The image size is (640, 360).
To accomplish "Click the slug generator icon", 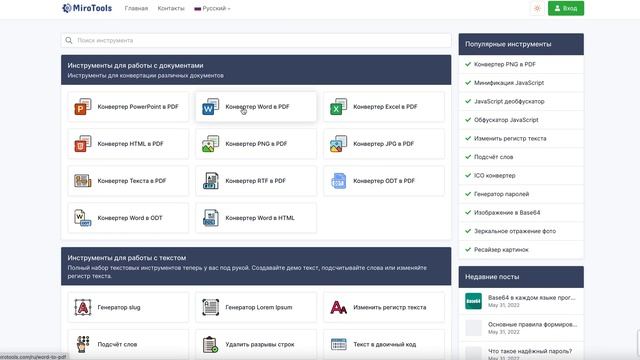I will (x=82, y=307).
